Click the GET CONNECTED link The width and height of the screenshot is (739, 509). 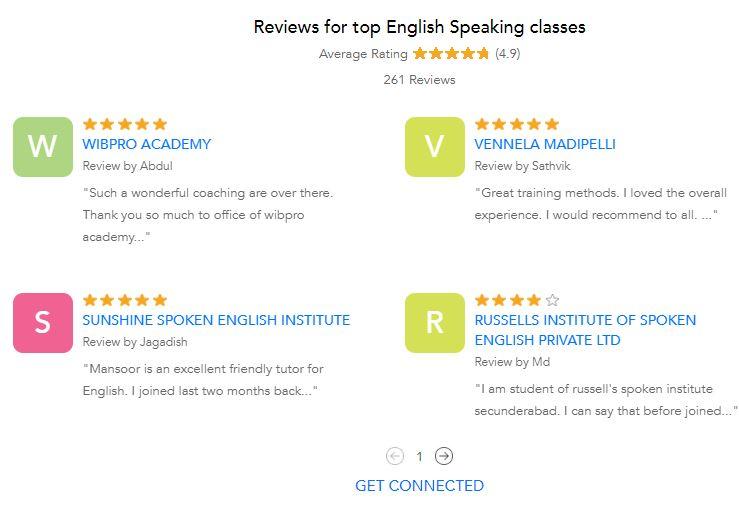pos(419,486)
